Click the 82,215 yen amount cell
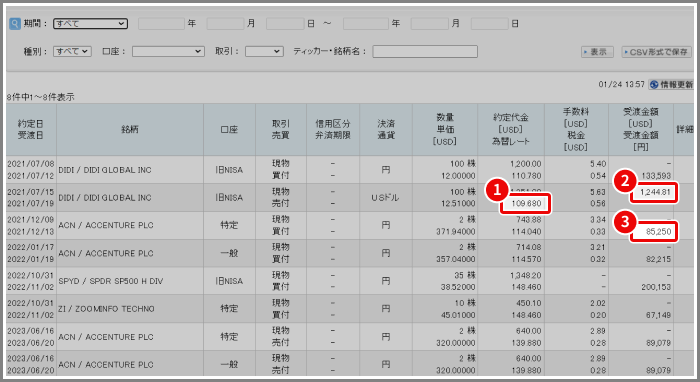Image resolution: width=700 pixels, height=382 pixels. coord(658,259)
